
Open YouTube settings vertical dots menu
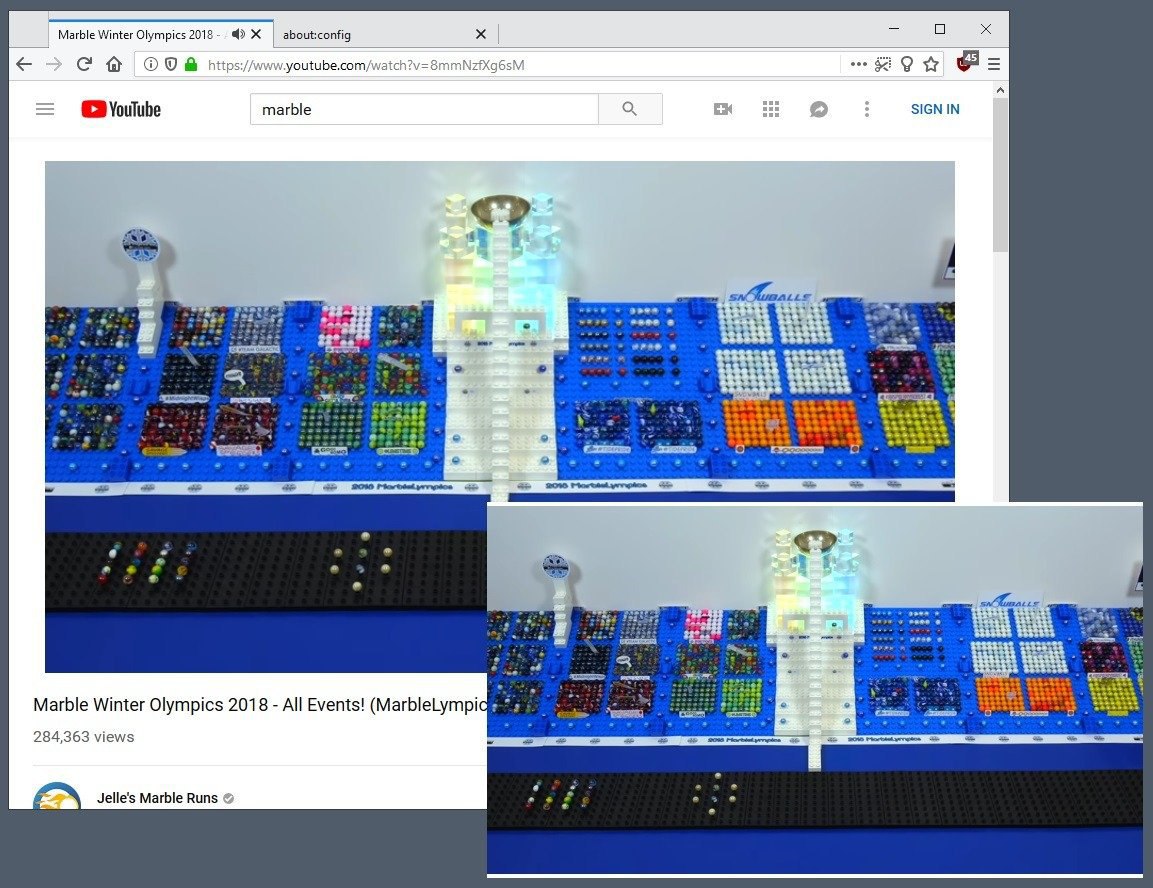(x=867, y=110)
